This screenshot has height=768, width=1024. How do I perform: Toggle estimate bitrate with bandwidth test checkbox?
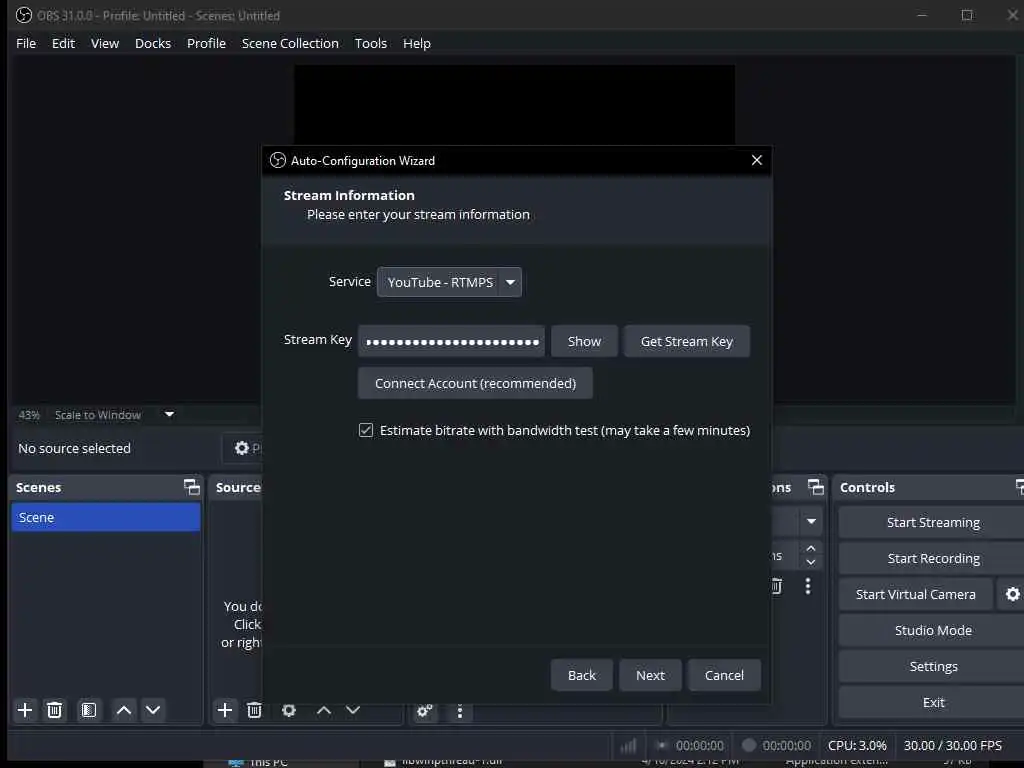tap(366, 430)
